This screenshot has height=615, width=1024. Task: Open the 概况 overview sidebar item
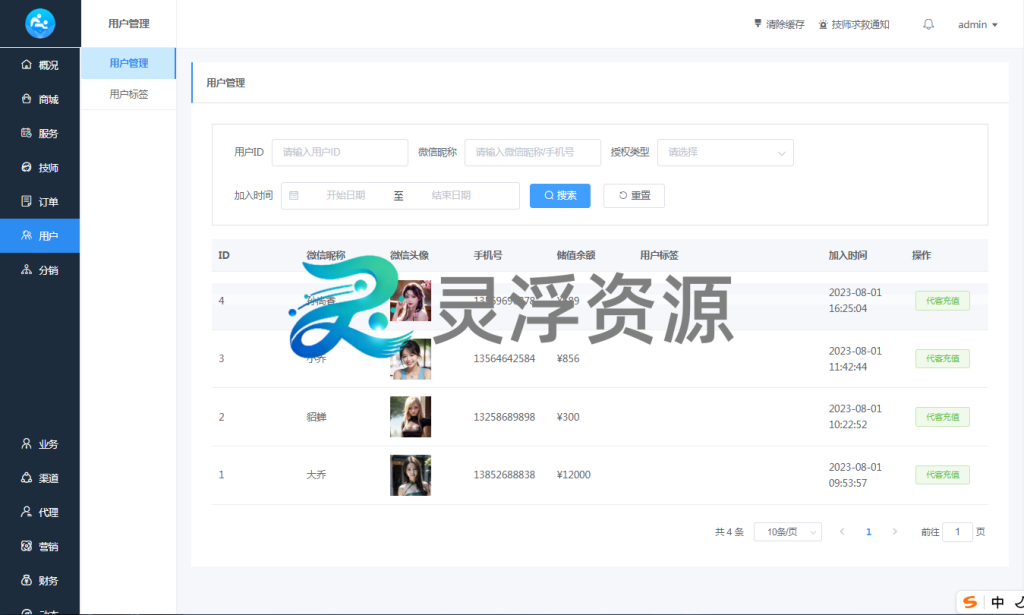click(40, 65)
